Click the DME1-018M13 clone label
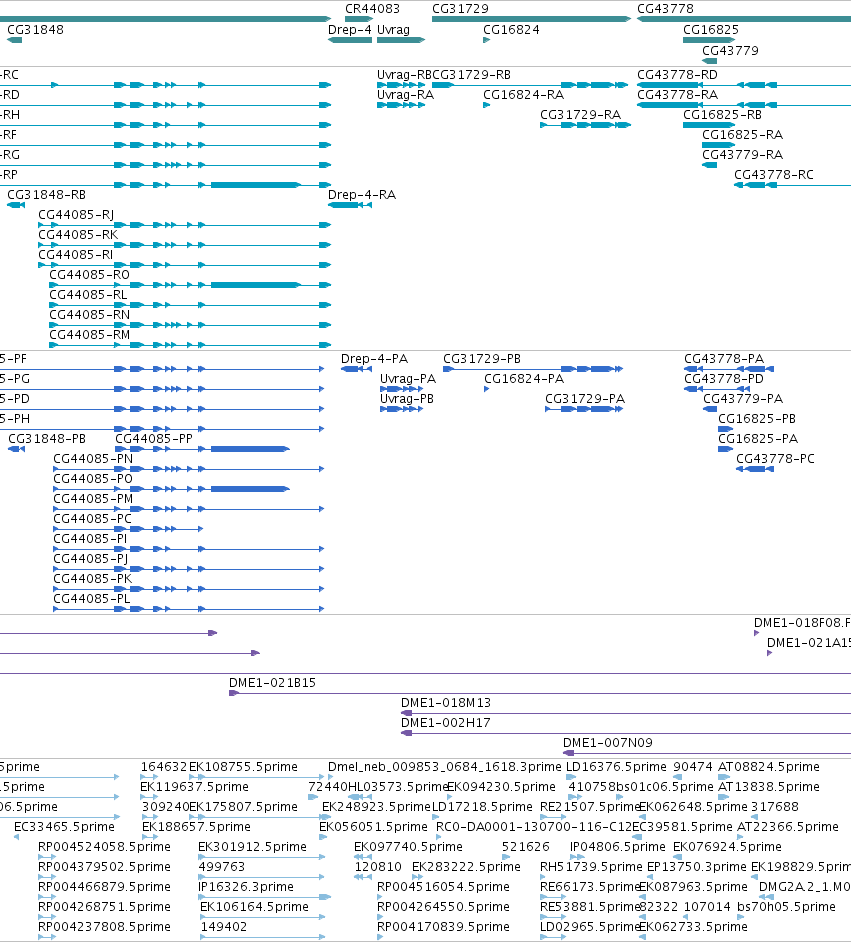 pyautogui.click(x=446, y=702)
